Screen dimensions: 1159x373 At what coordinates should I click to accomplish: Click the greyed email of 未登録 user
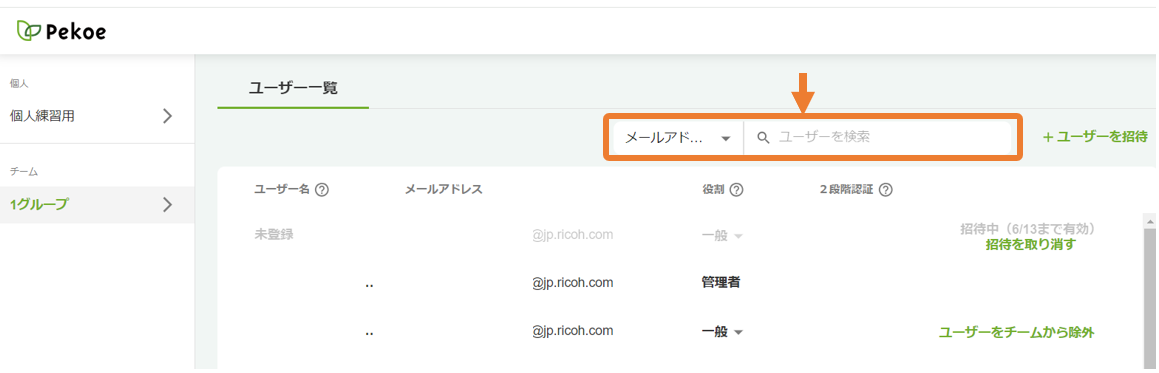(573, 236)
